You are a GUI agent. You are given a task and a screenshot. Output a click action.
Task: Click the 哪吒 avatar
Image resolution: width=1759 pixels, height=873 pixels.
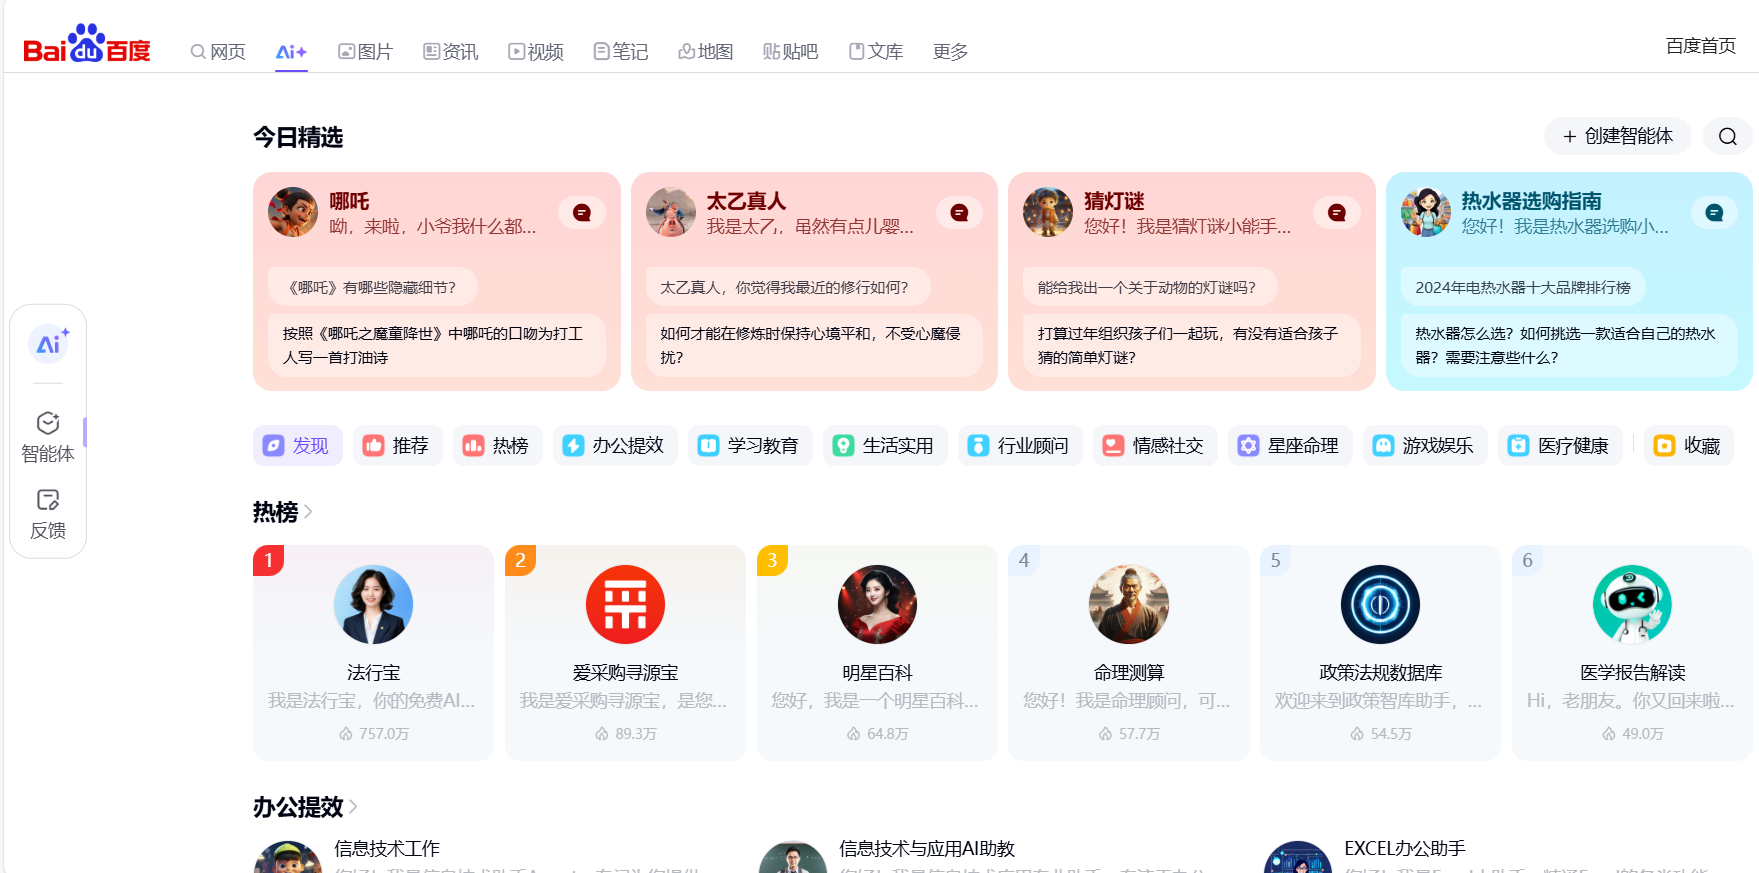point(293,212)
